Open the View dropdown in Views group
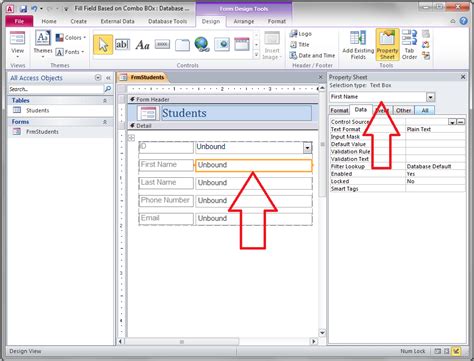The width and height of the screenshot is (474, 361). (x=17, y=53)
